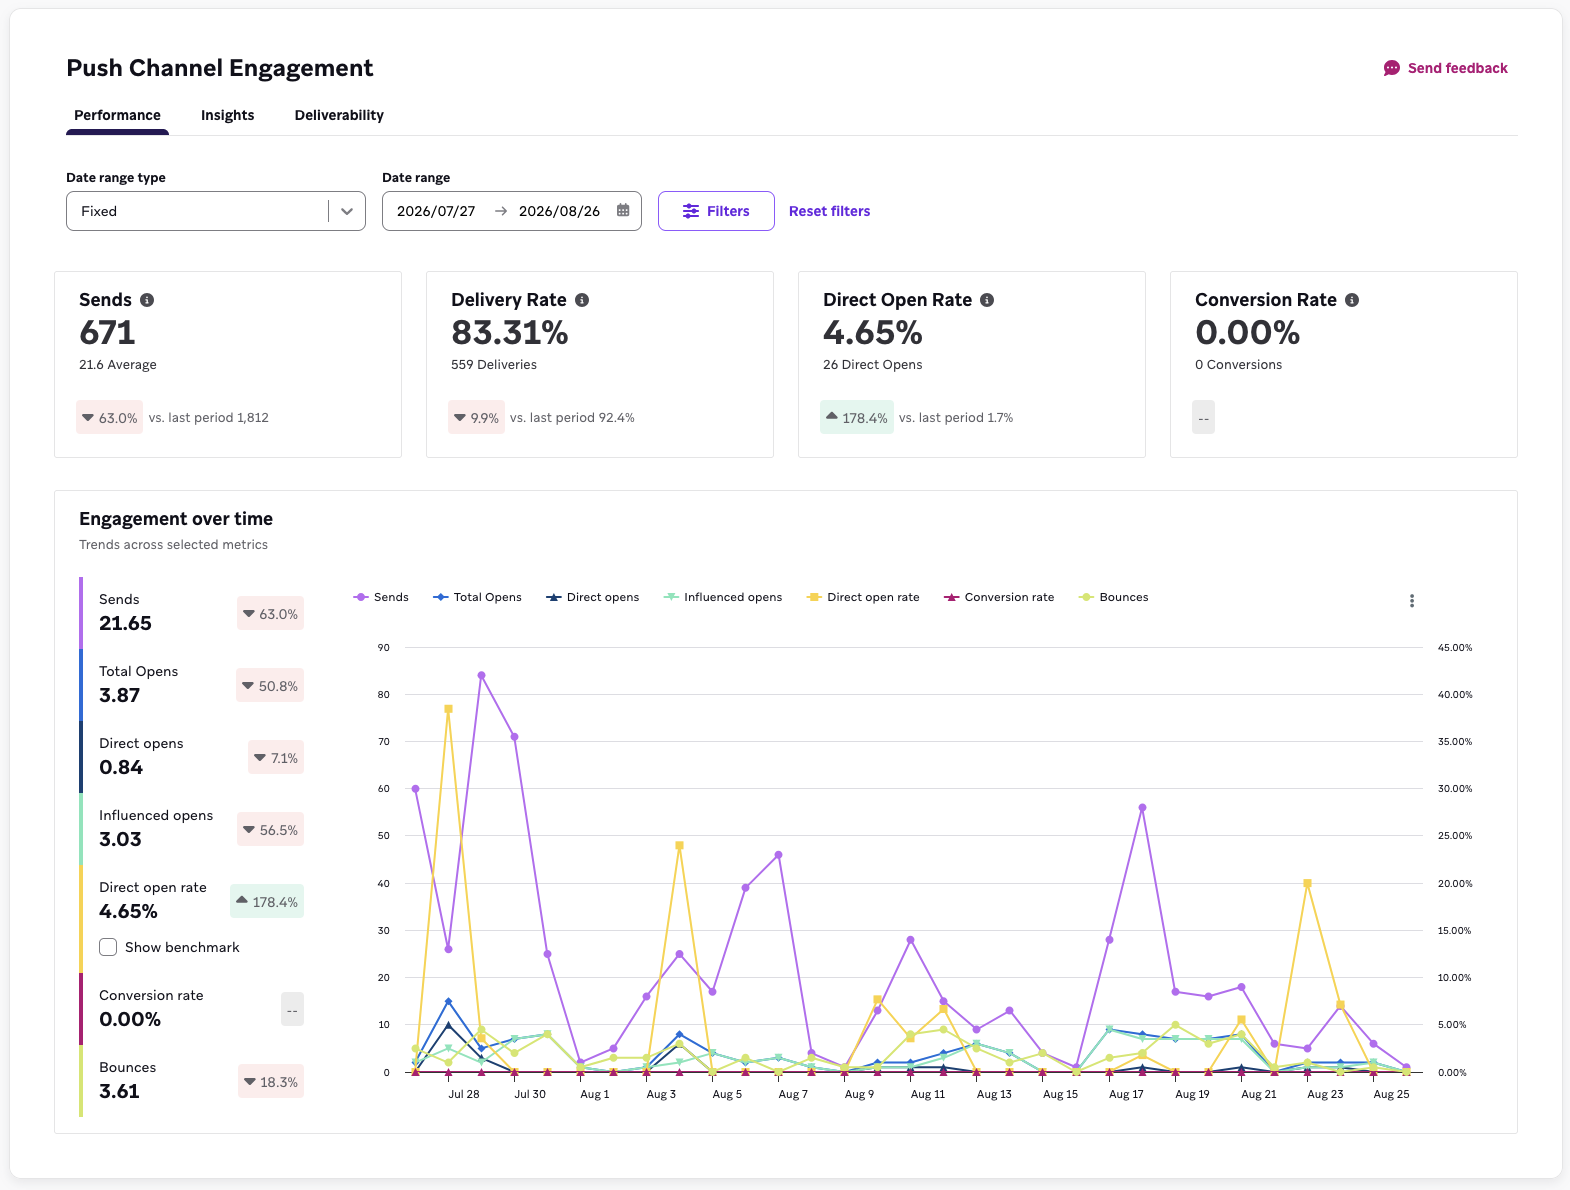Click the 'Engagement over time' heading

click(x=176, y=519)
